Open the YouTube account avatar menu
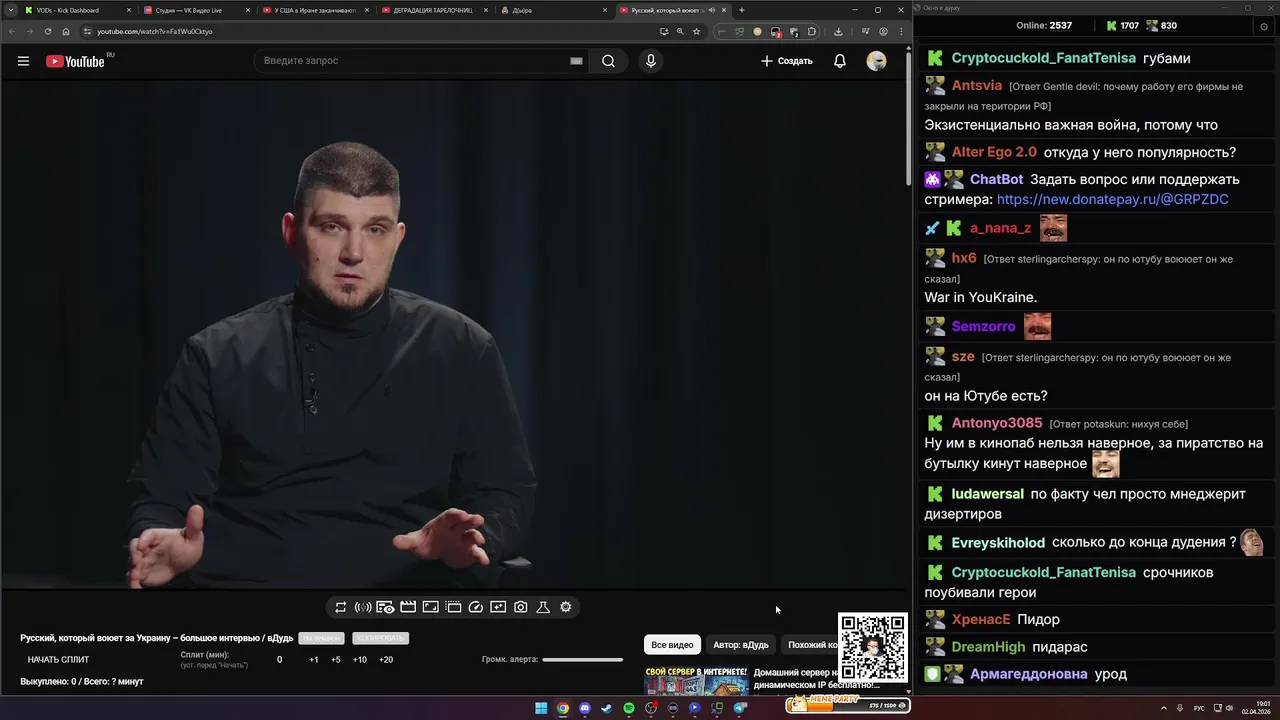 tap(876, 61)
